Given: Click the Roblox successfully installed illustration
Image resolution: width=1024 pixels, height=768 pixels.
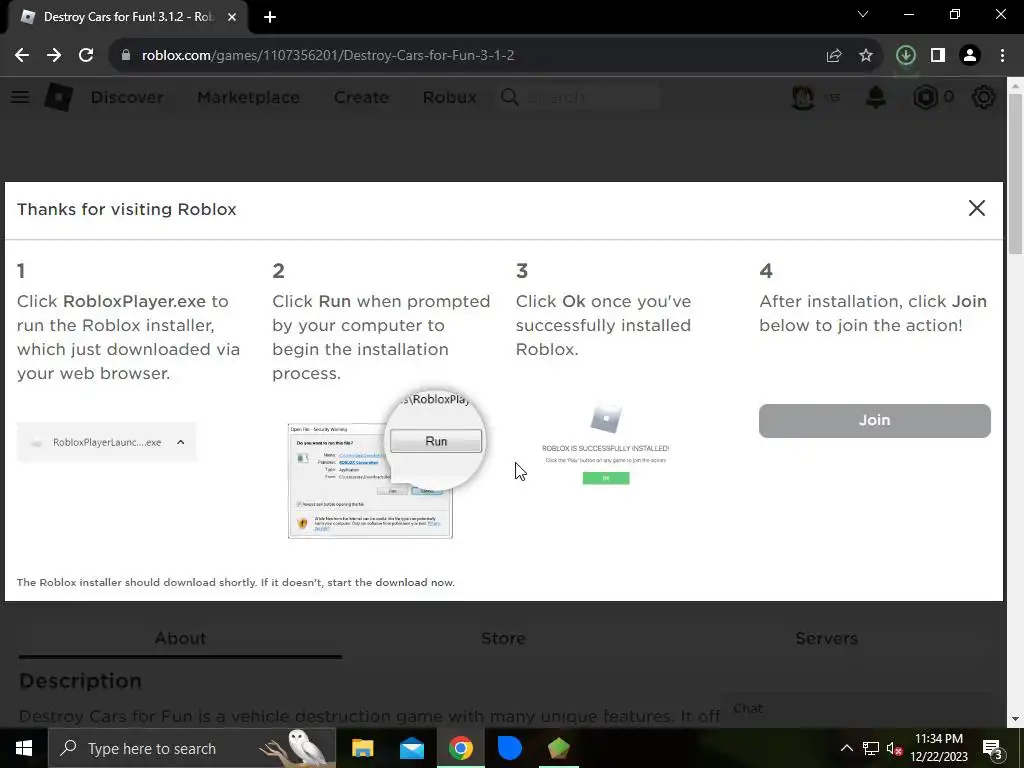Looking at the screenshot, I should click(x=605, y=444).
